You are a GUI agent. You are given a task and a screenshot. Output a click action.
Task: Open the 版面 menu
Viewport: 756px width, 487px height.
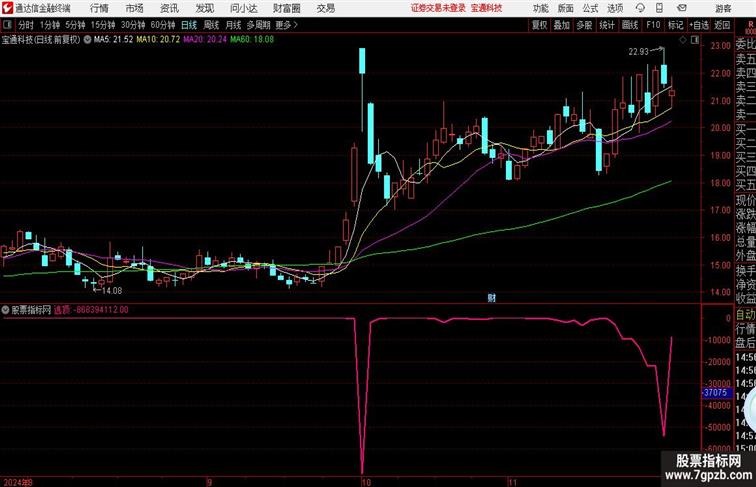click(x=566, y=8)
